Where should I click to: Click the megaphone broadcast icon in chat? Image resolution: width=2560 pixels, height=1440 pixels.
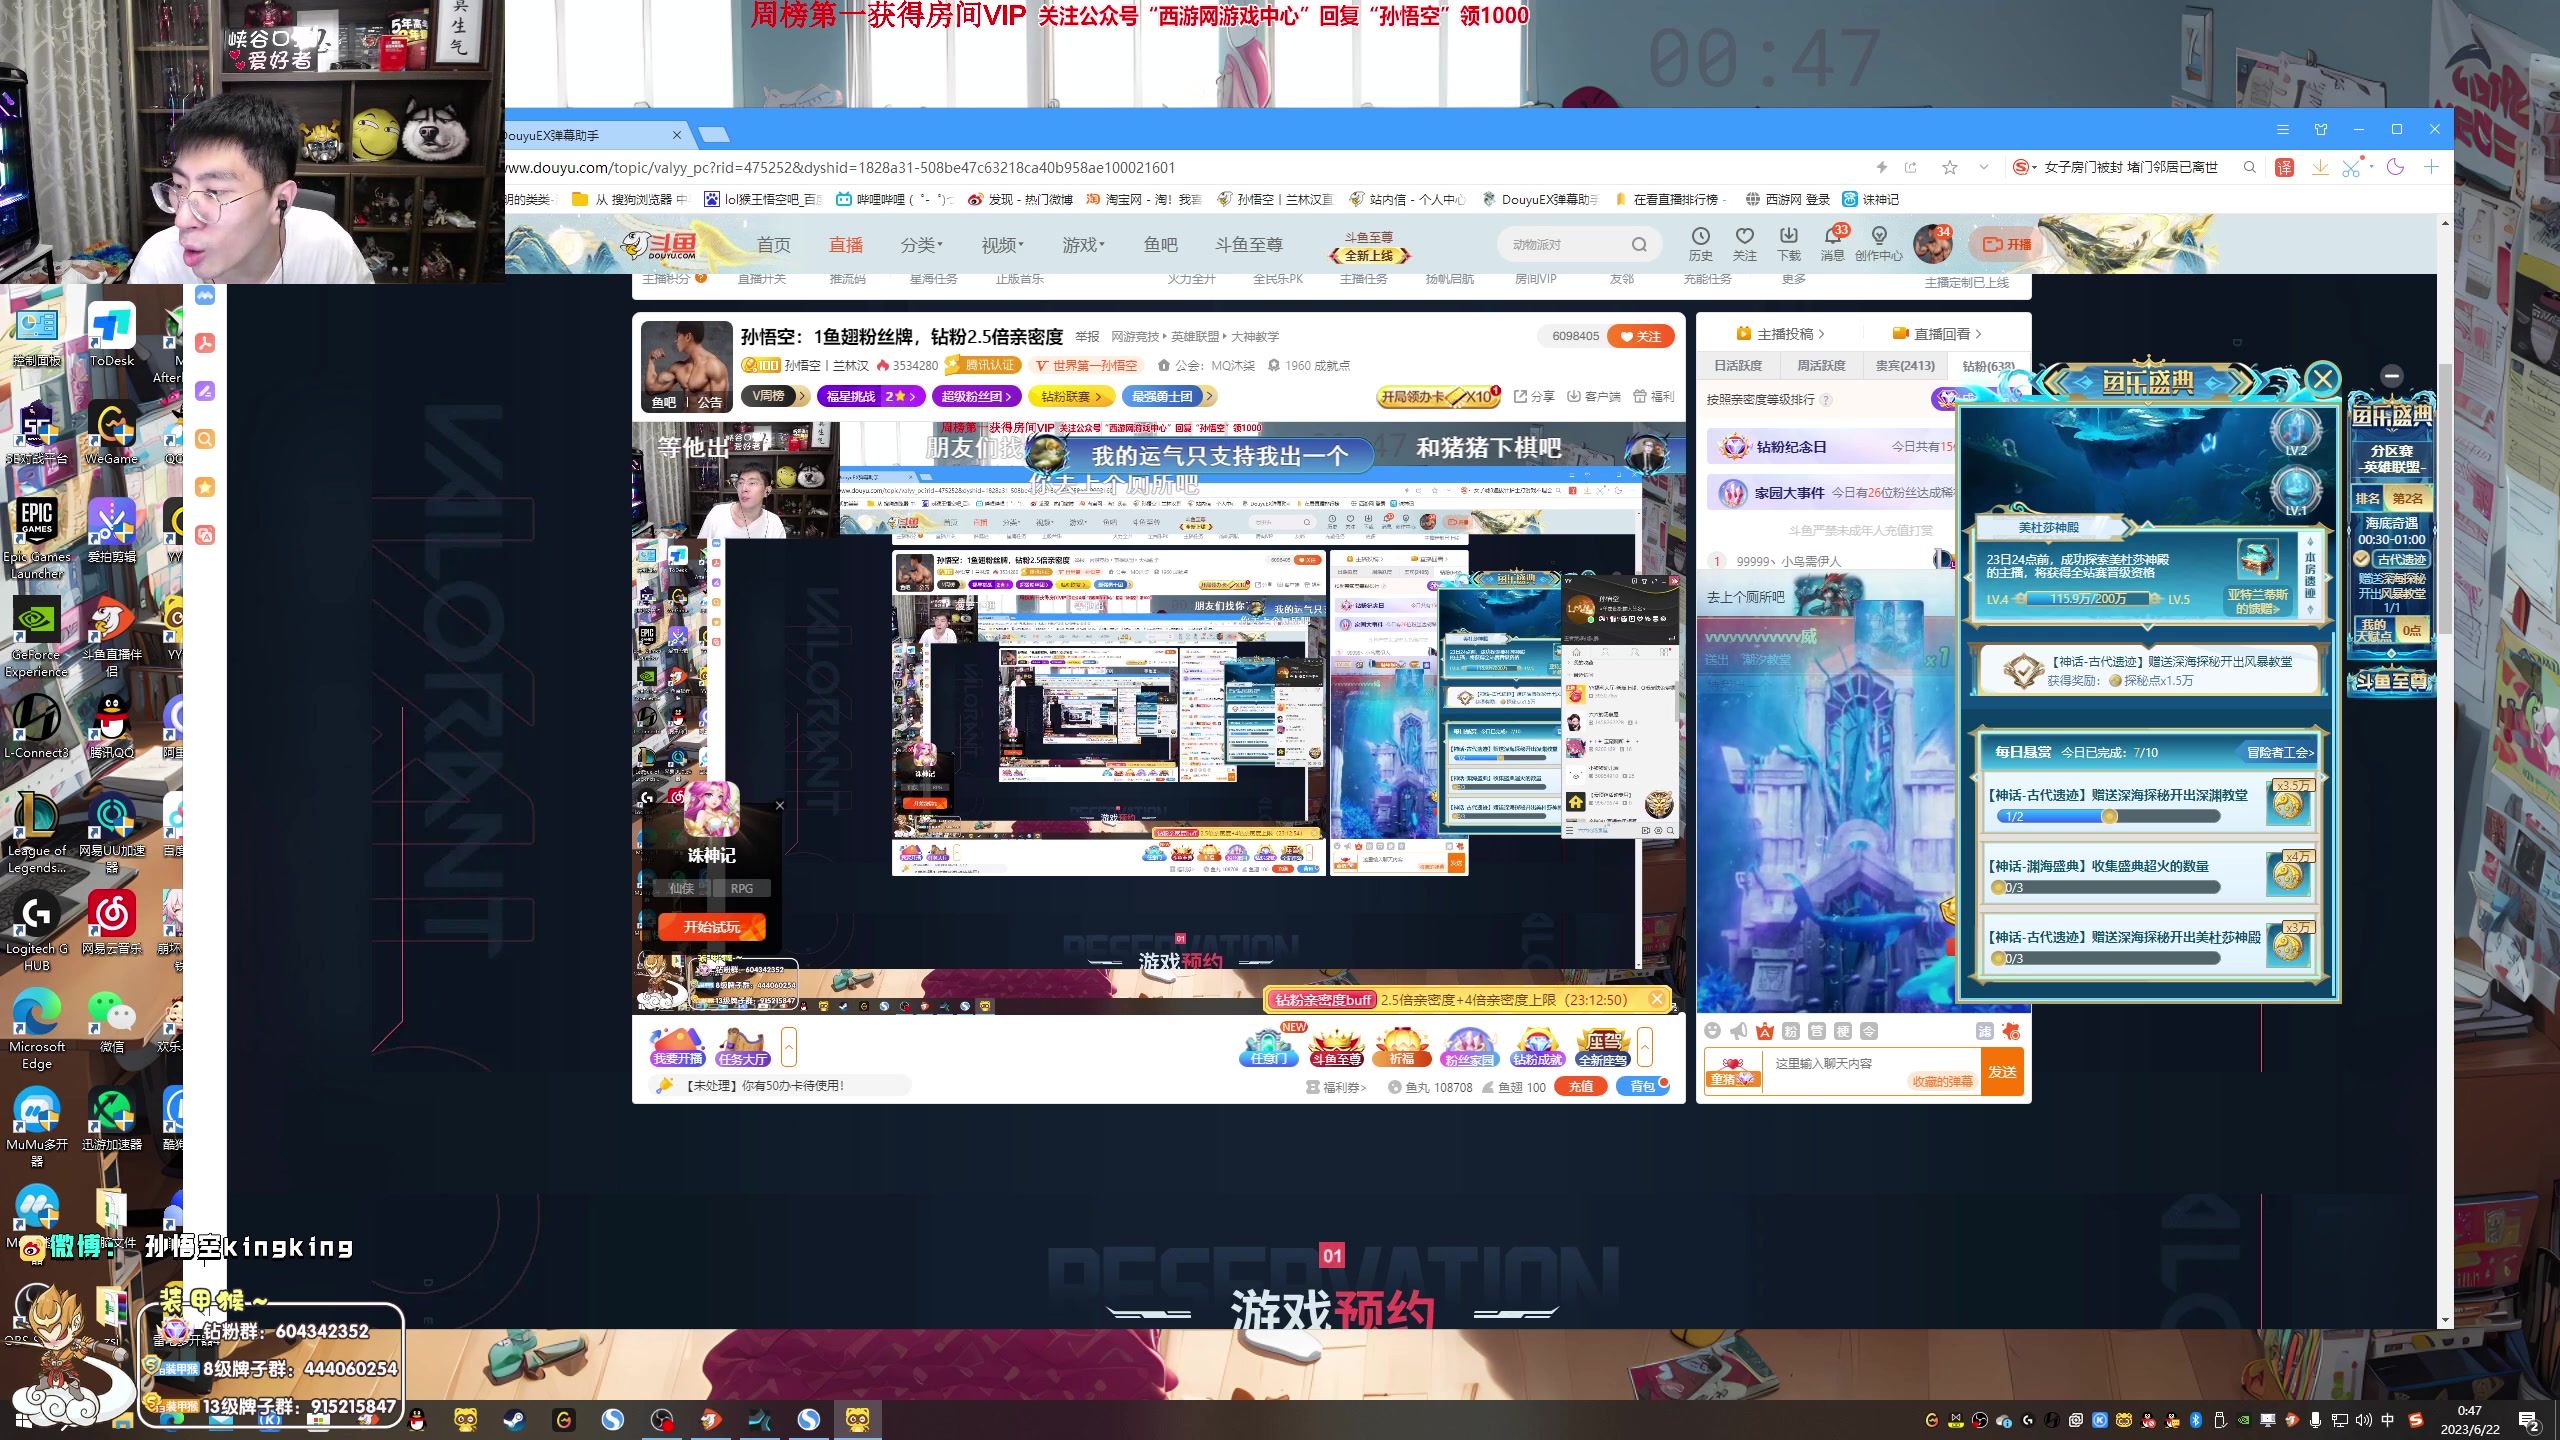[1739, 1031]
